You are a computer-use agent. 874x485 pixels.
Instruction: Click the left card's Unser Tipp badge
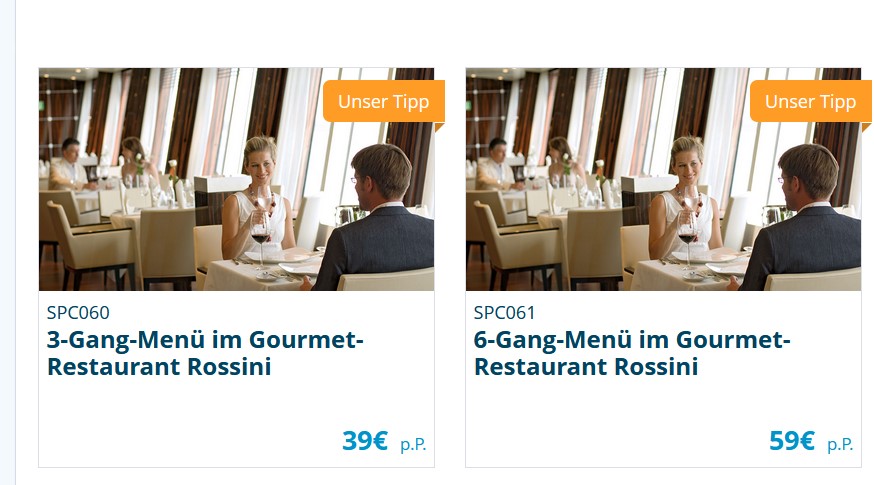(x=383, y=101)
